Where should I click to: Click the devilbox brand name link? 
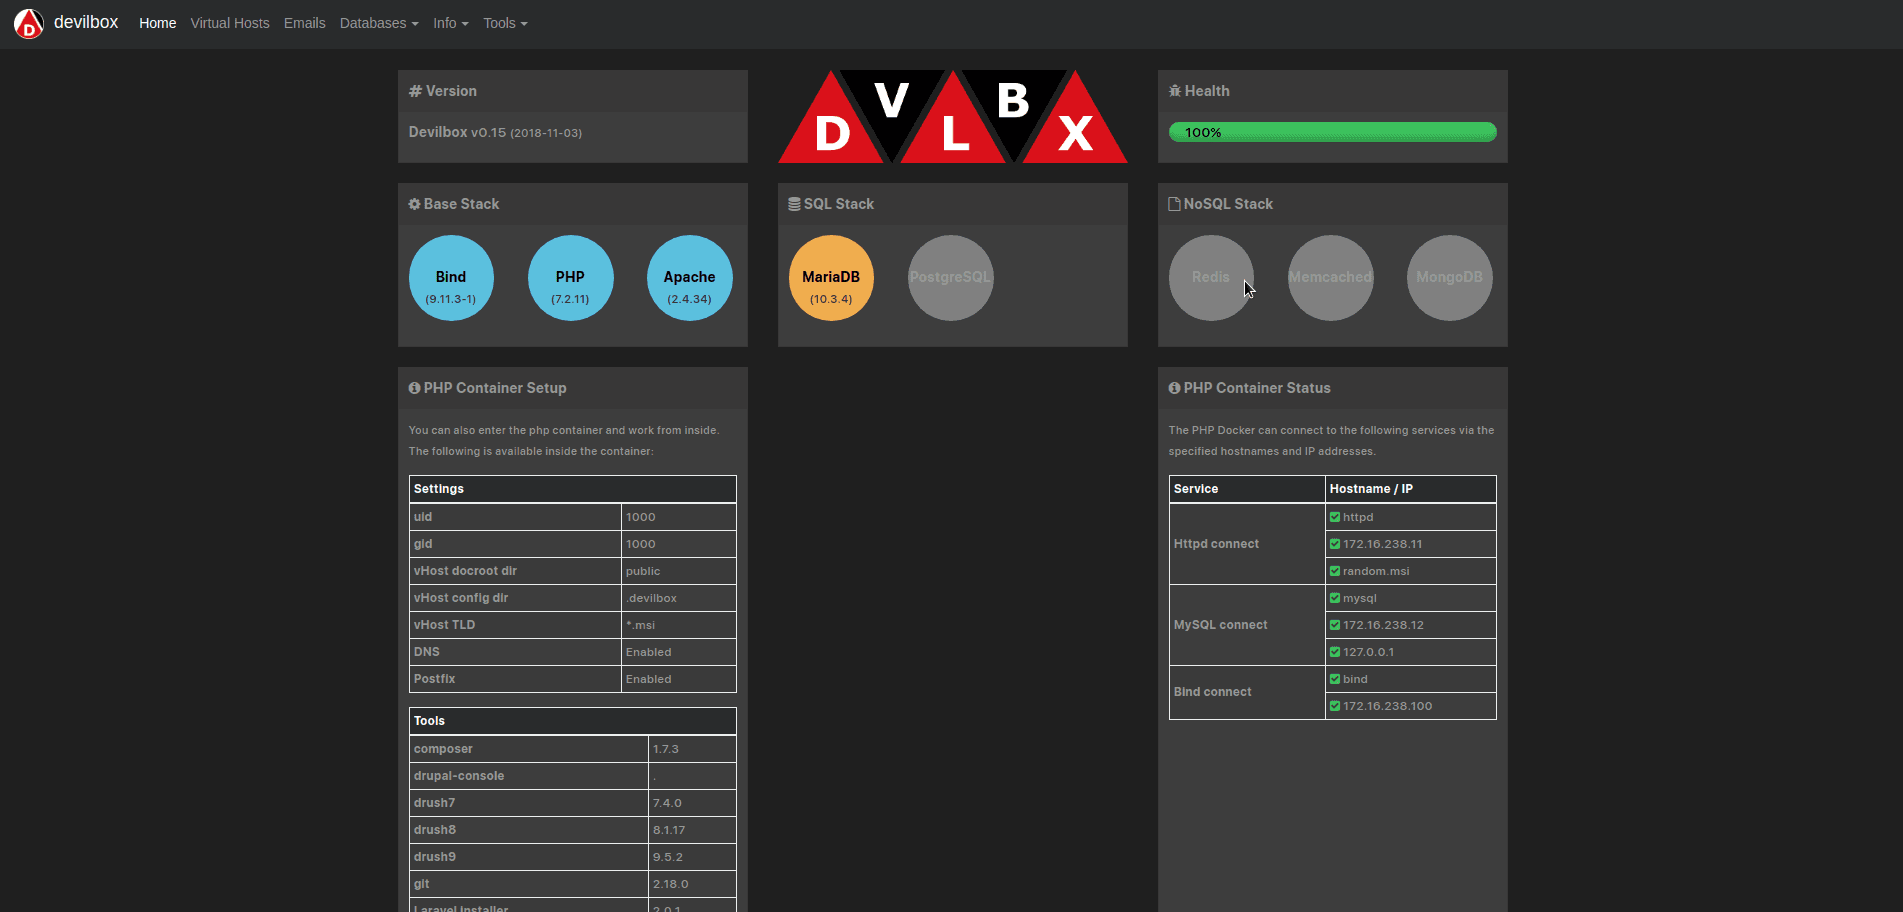tap(86, 22)
